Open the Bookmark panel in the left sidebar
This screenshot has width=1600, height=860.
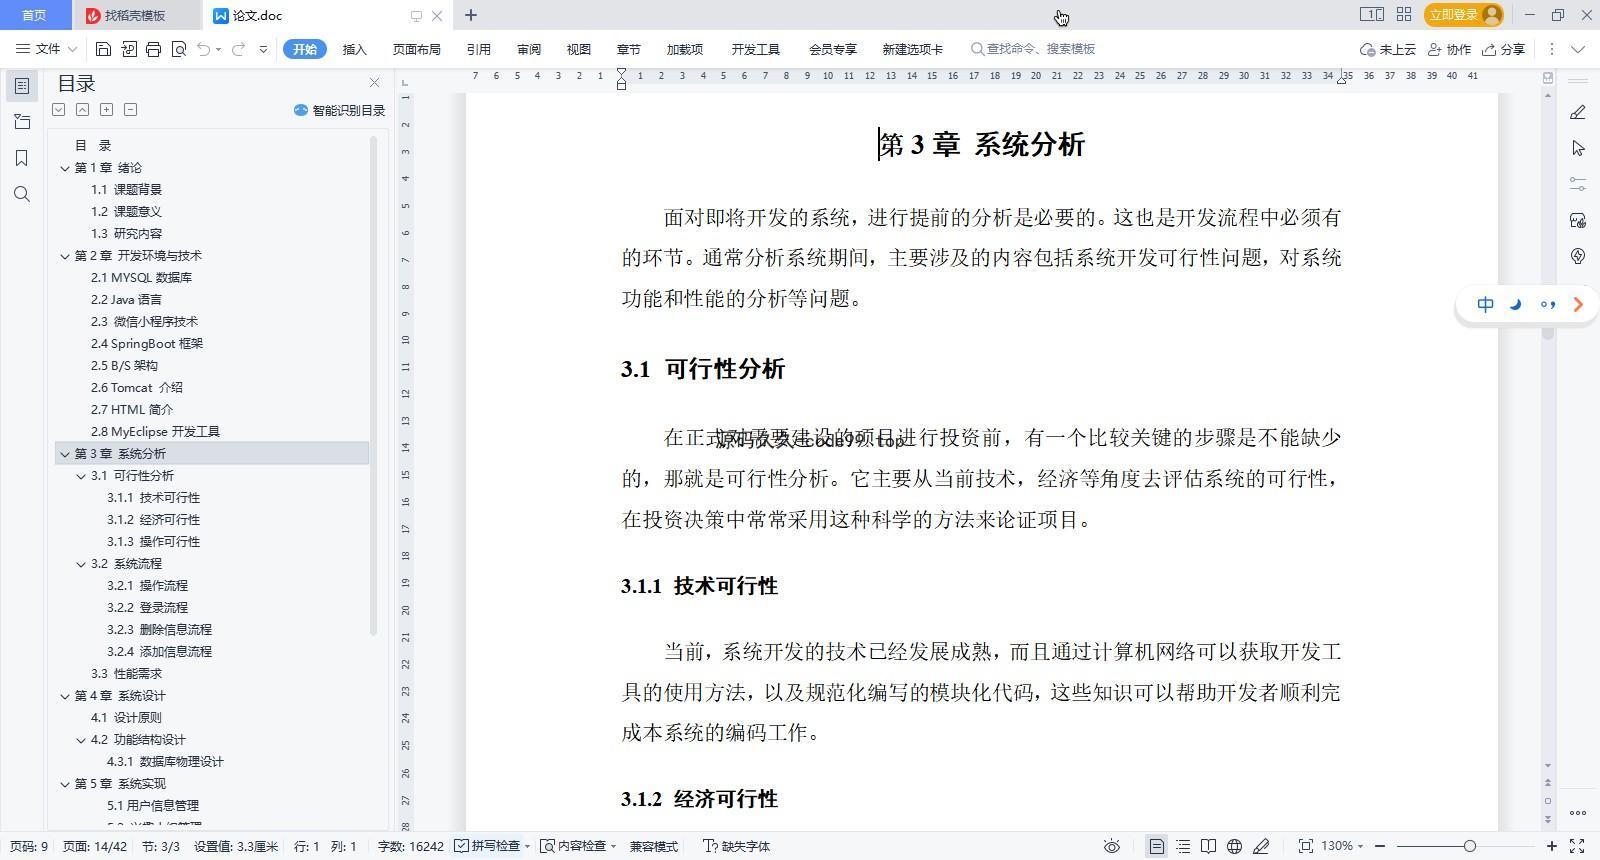click(x=22, y=158)
